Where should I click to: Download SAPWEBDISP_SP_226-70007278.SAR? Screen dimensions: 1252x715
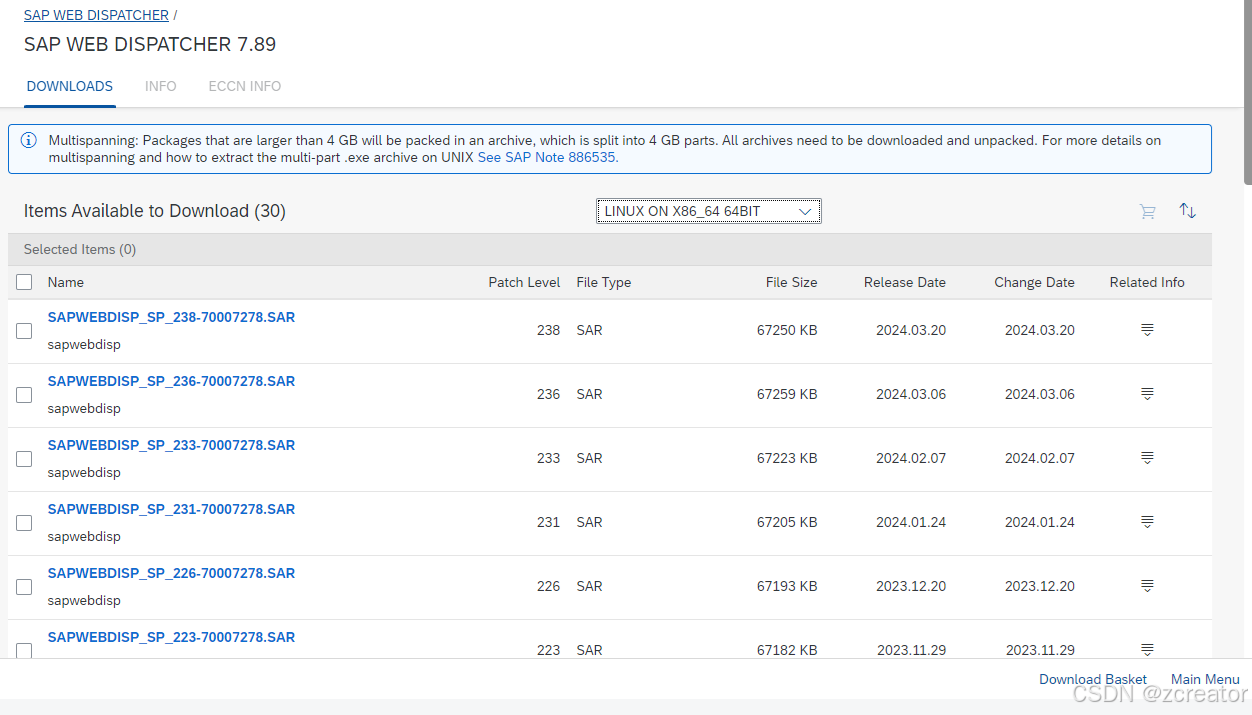[x=171, y=573]
